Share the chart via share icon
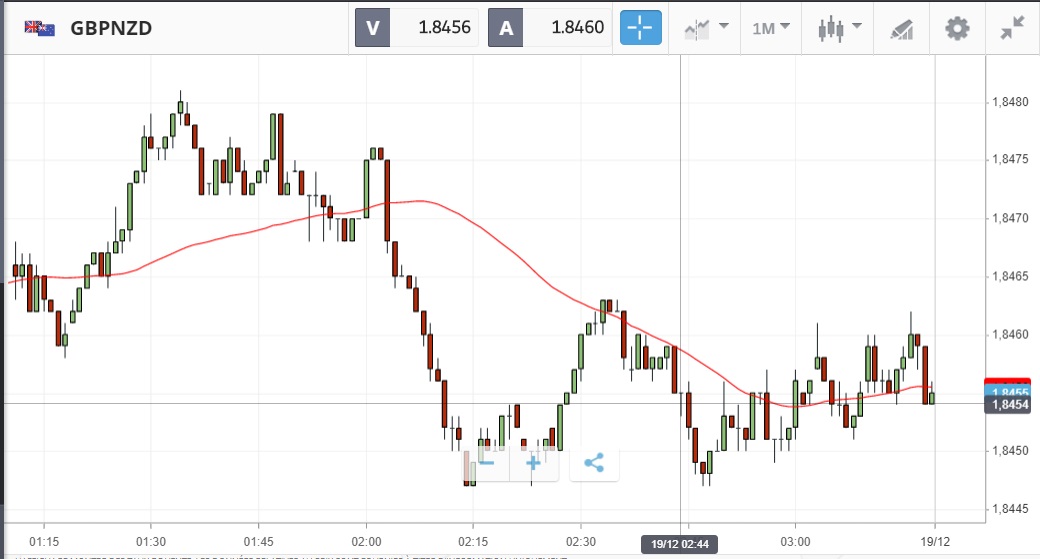 pos(594,462)
